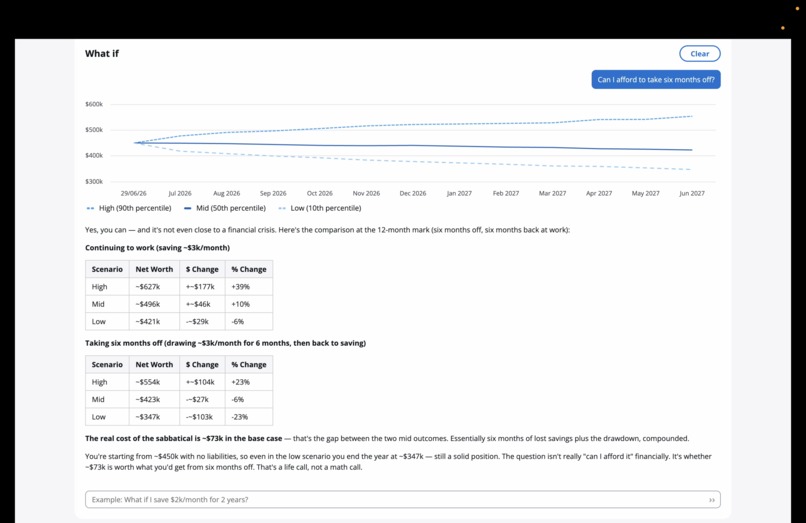Image resolution: width=806 pixels, height=523 pixels.
Task: Click the -23% change cell
Action: (249, 417)
